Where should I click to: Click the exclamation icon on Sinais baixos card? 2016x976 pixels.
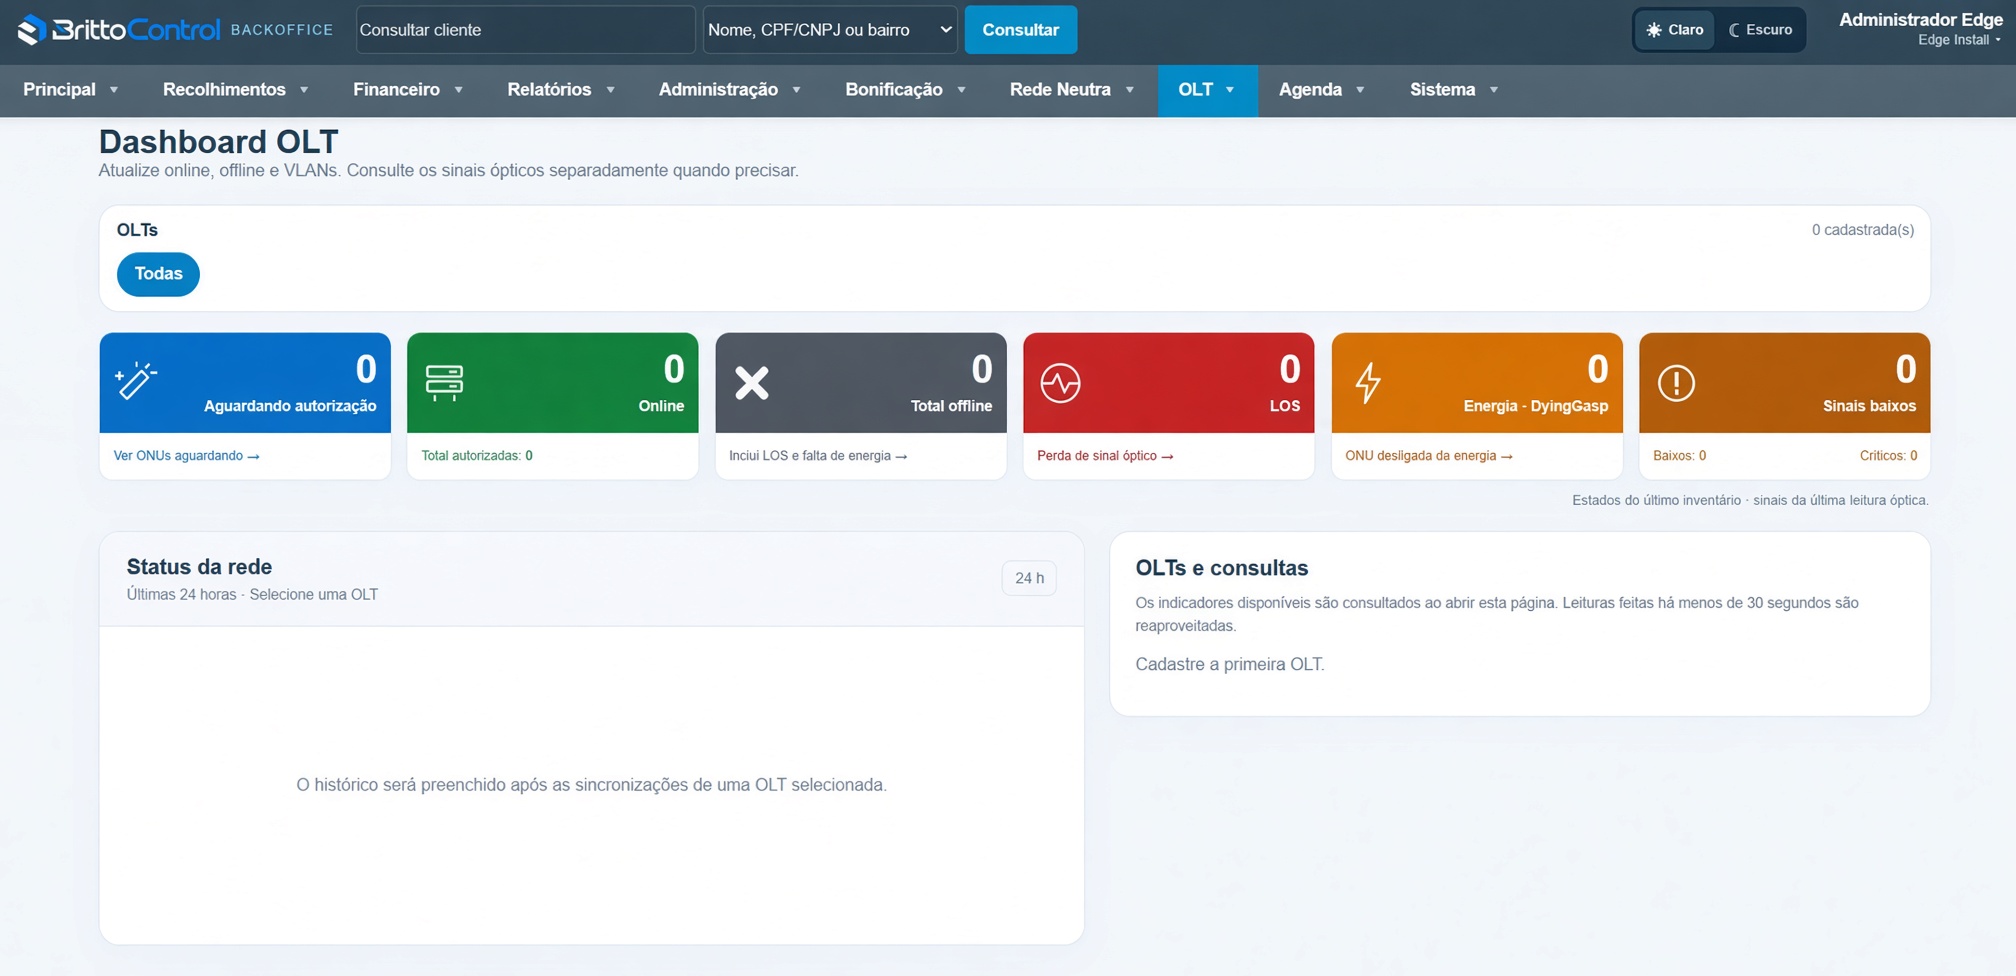[1676, 382]
